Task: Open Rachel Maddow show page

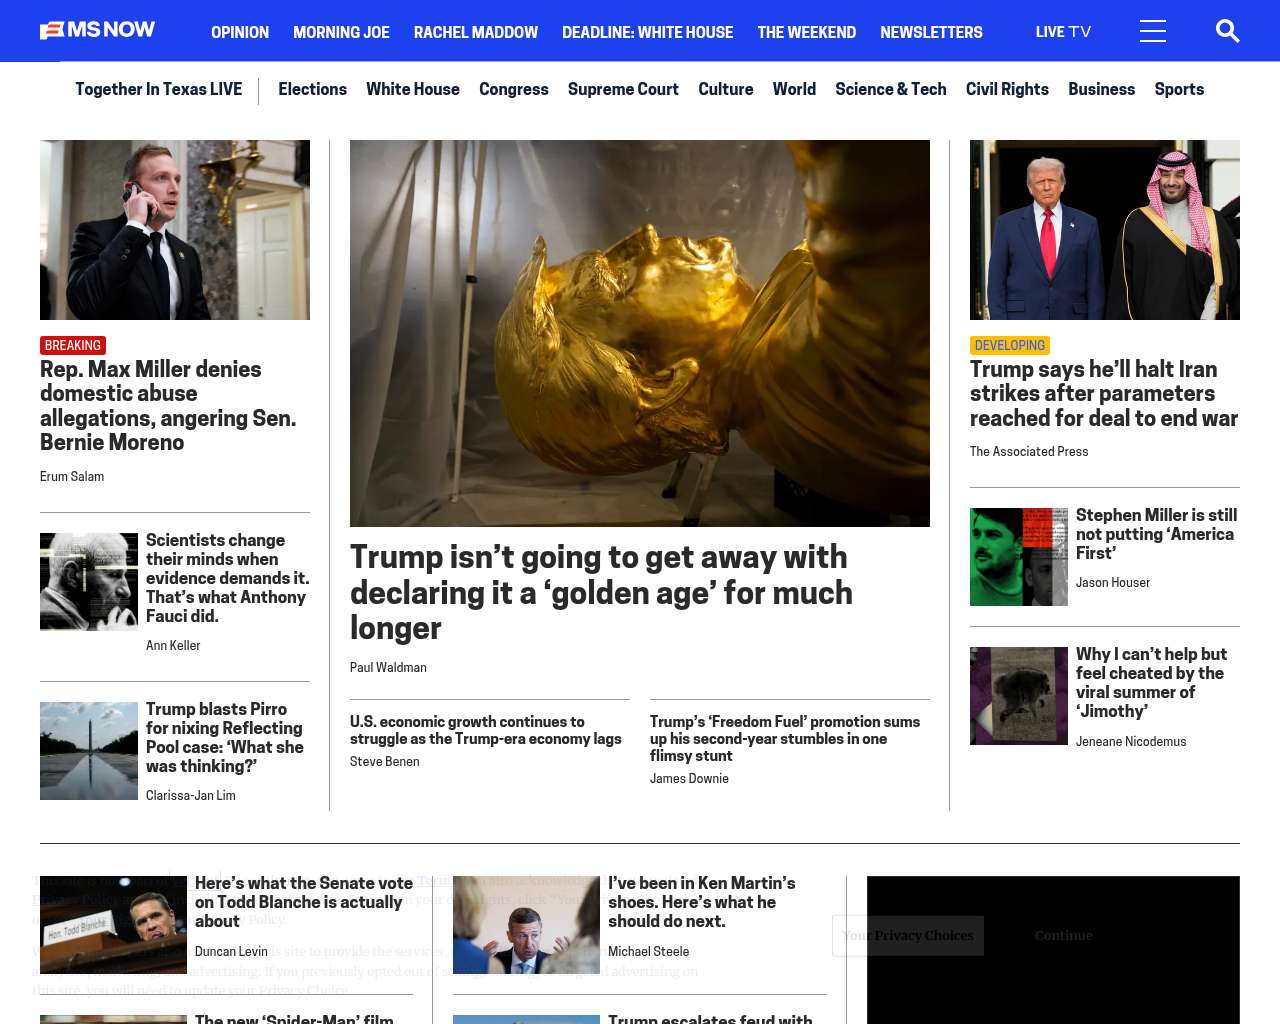Action: pos(476,32)
